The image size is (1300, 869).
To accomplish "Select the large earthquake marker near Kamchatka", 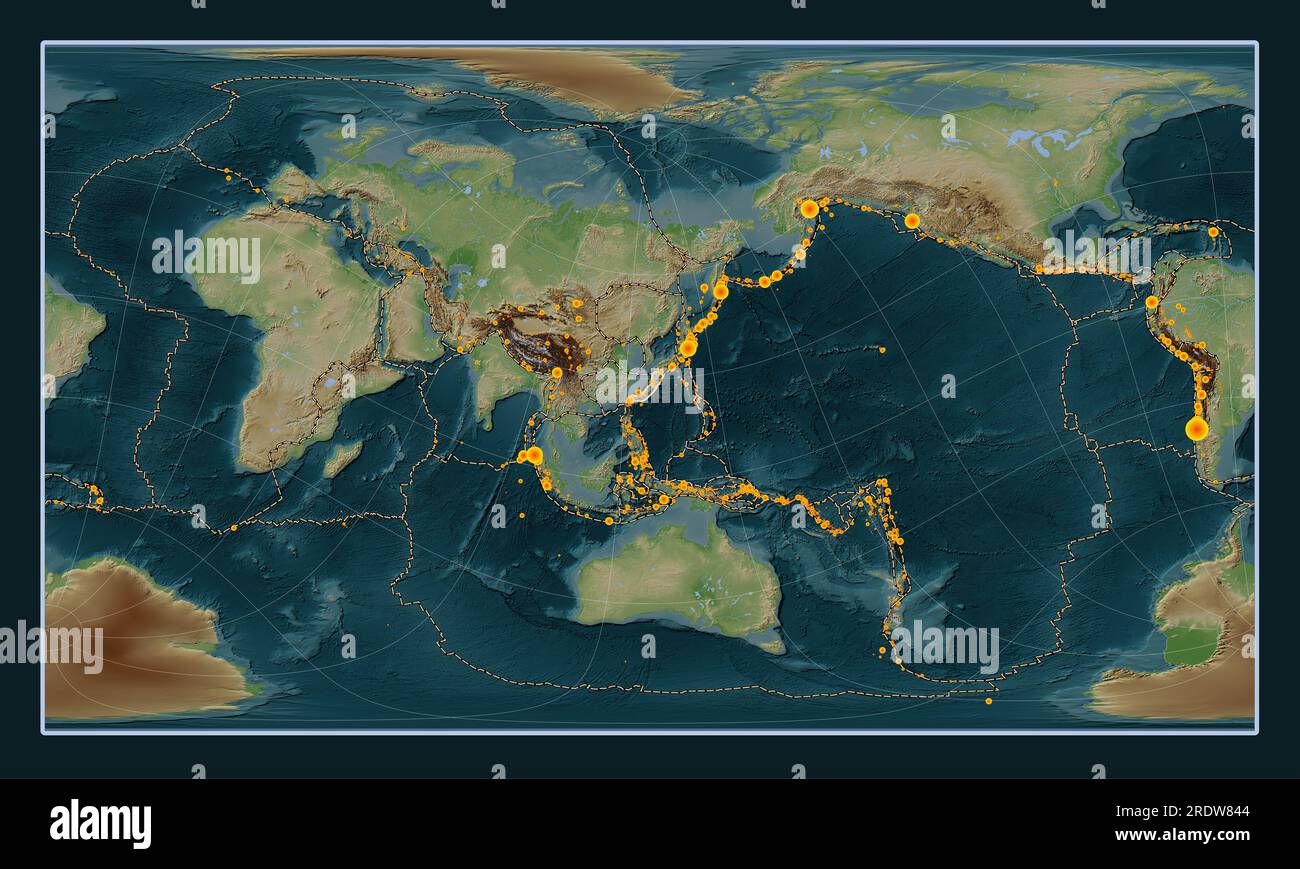I will coord(721,291).
